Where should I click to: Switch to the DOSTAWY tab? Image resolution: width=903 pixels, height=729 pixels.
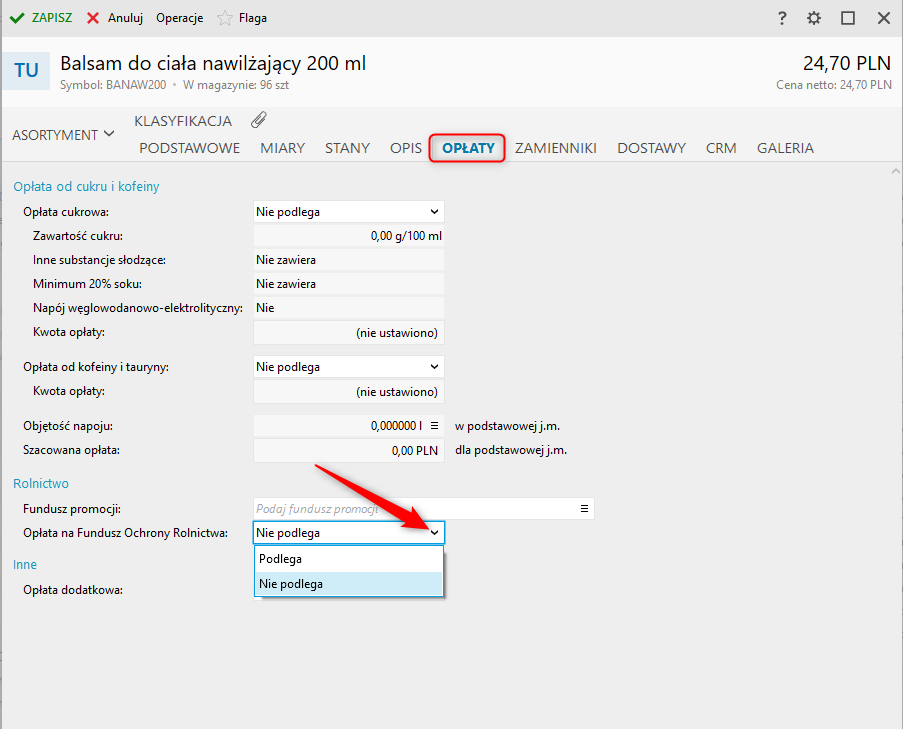tap(651, 148)
